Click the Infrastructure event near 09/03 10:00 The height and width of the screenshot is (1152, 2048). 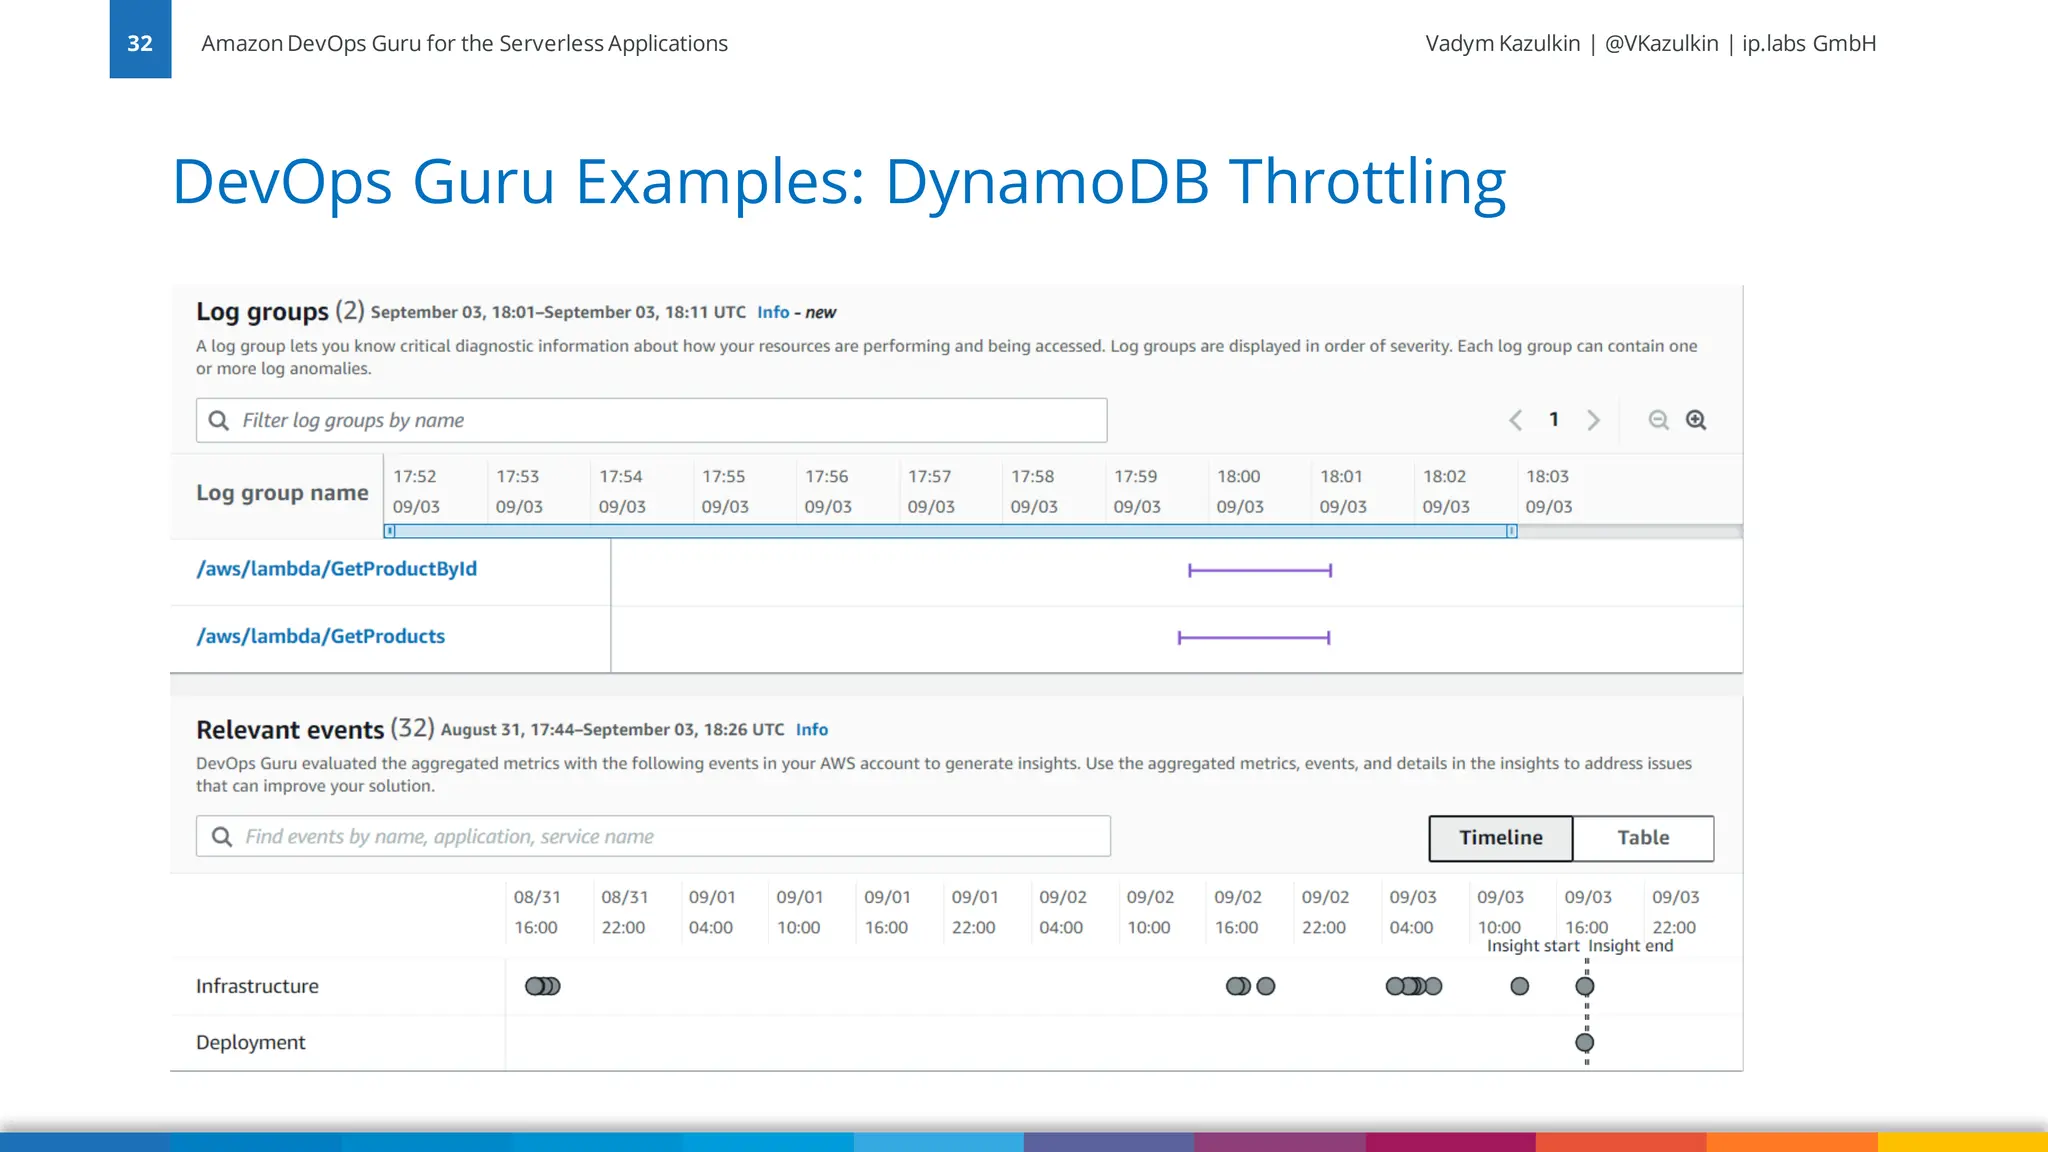[x=1519, y=987]
